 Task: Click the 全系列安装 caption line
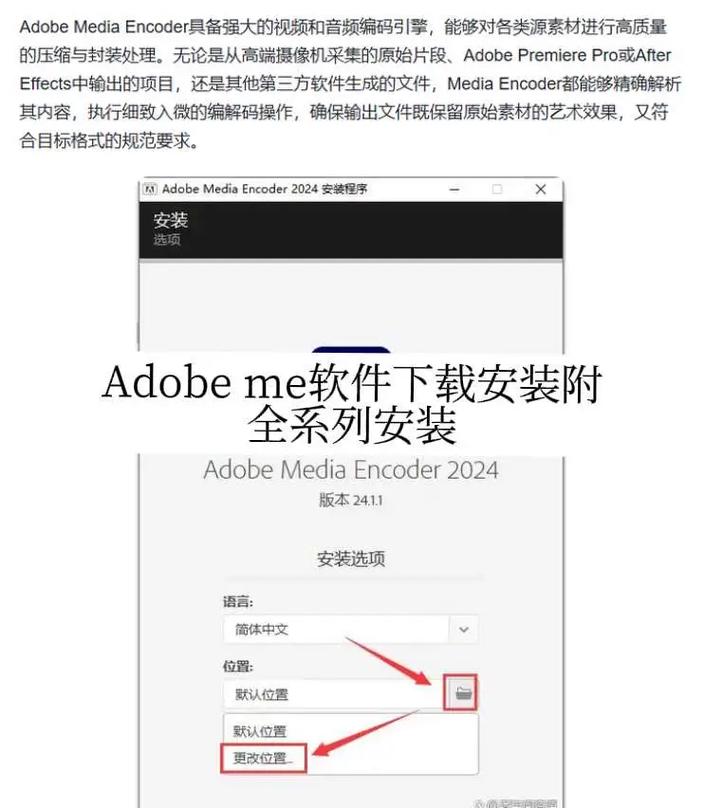tap(352, 425)
